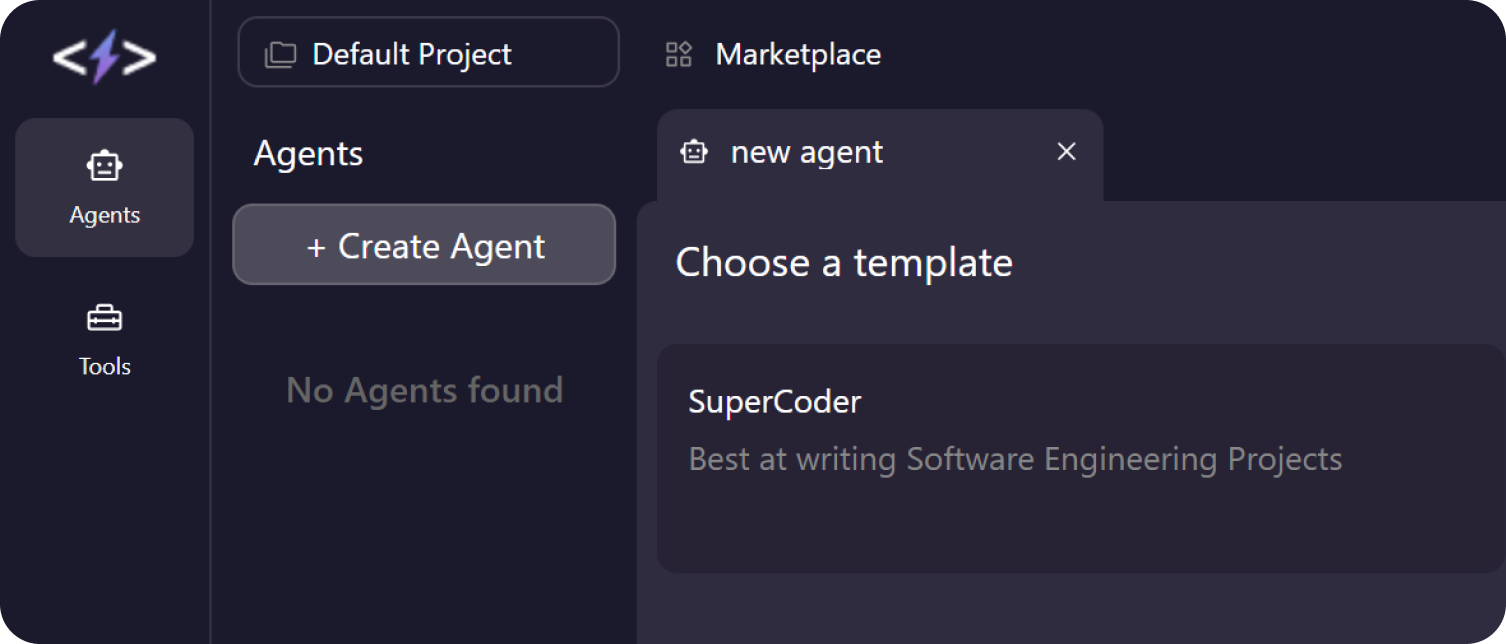Viewport: 1506px width, 644px height.
Task: Click the lightning bolt app logo
Action: point(104,57)
